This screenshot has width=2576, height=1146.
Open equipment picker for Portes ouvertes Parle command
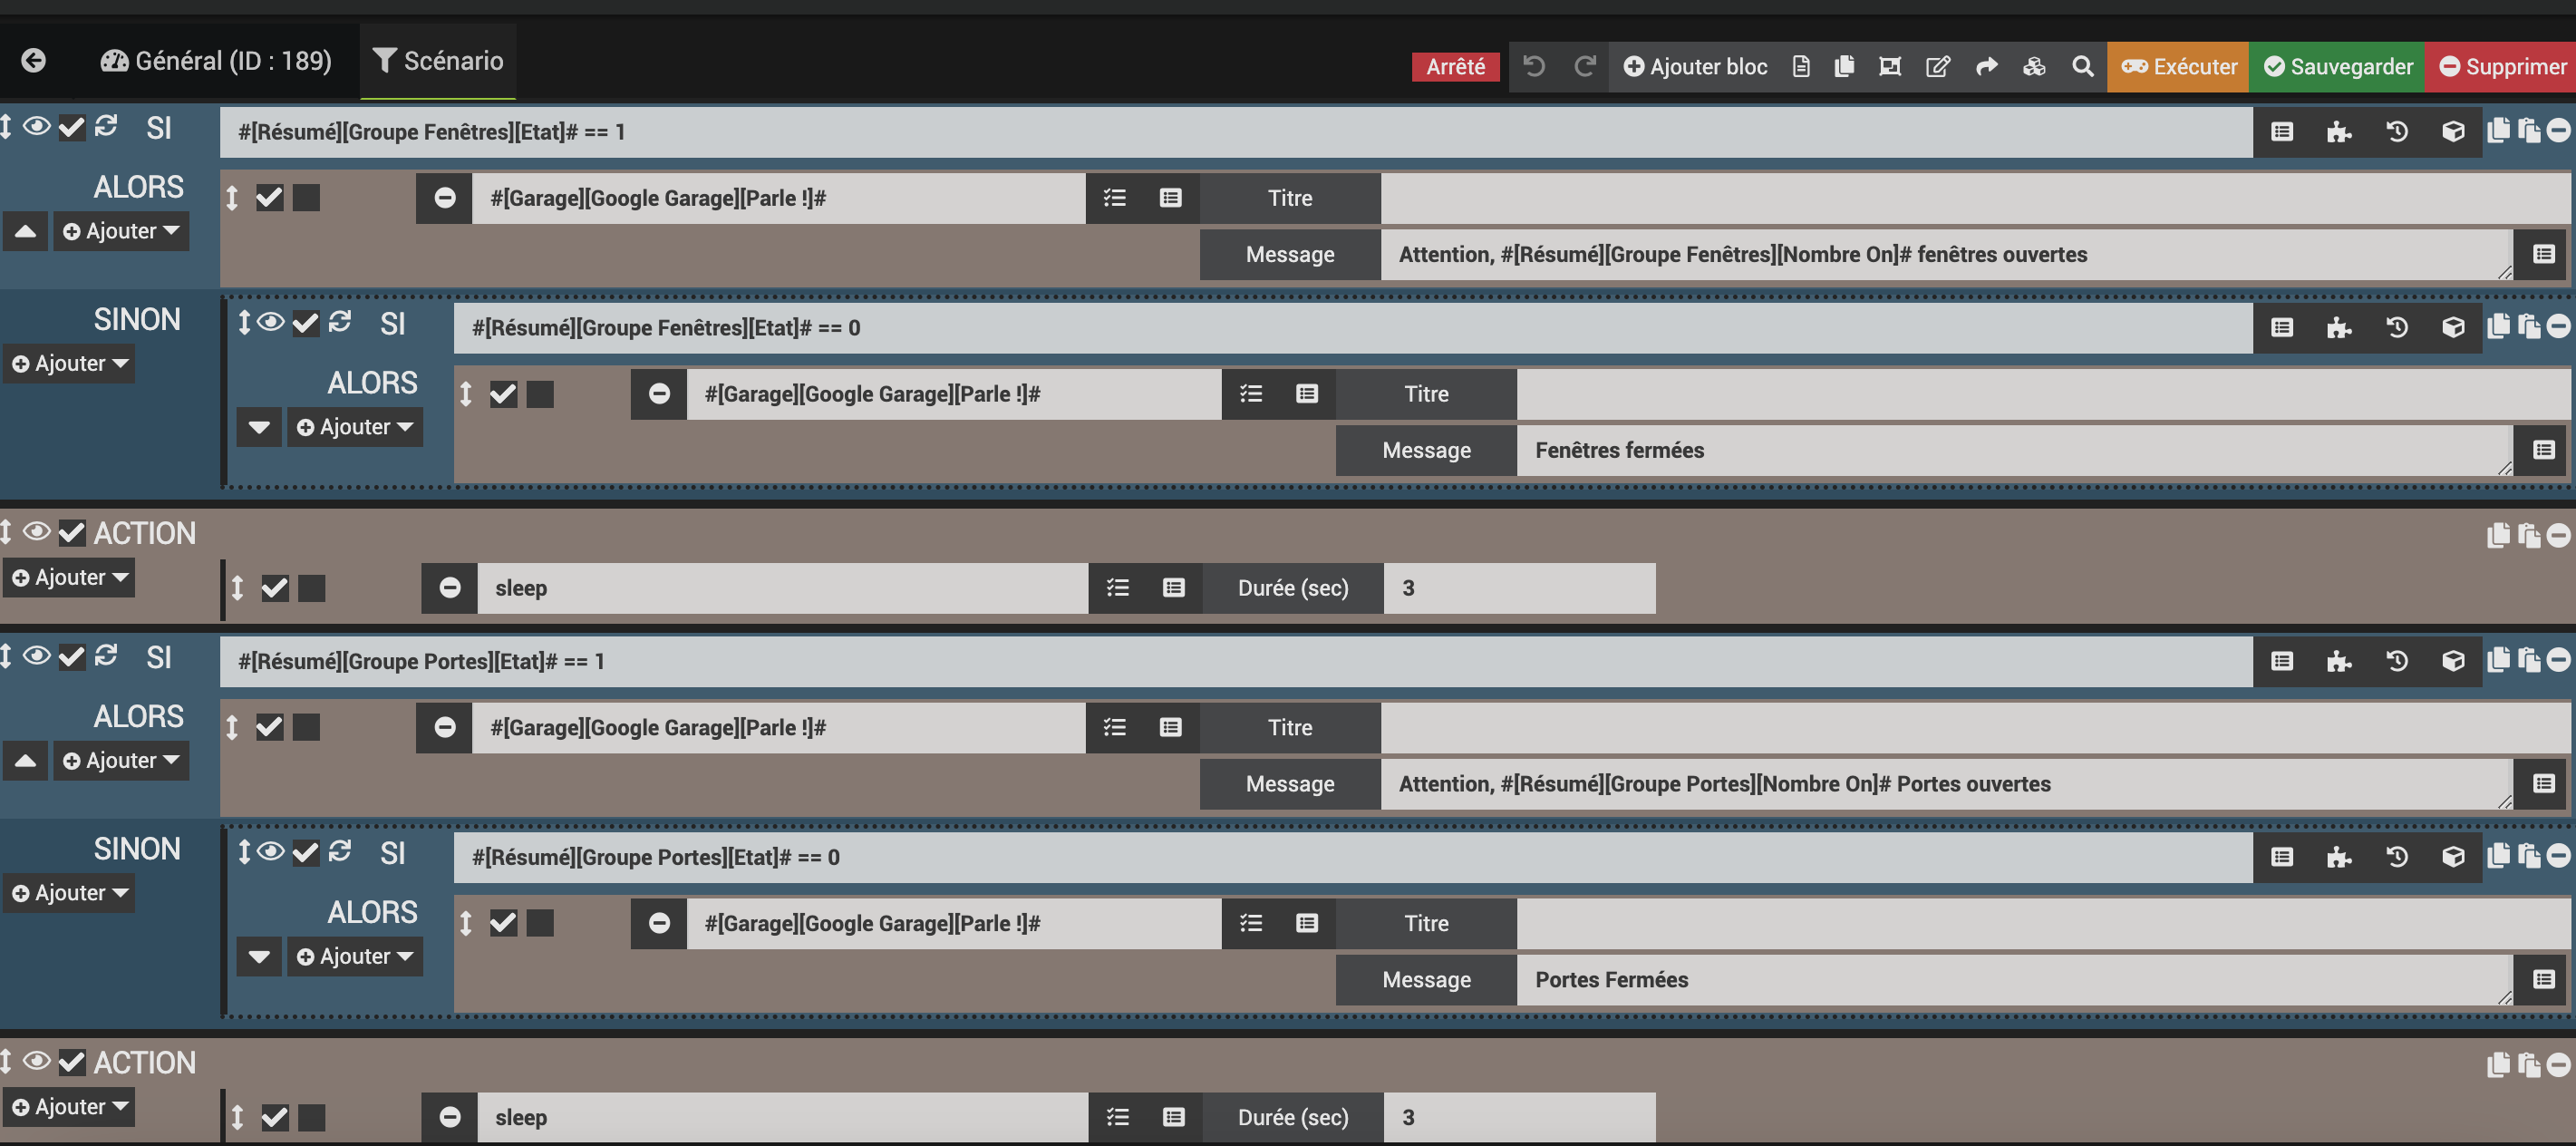coord(1170,727)
